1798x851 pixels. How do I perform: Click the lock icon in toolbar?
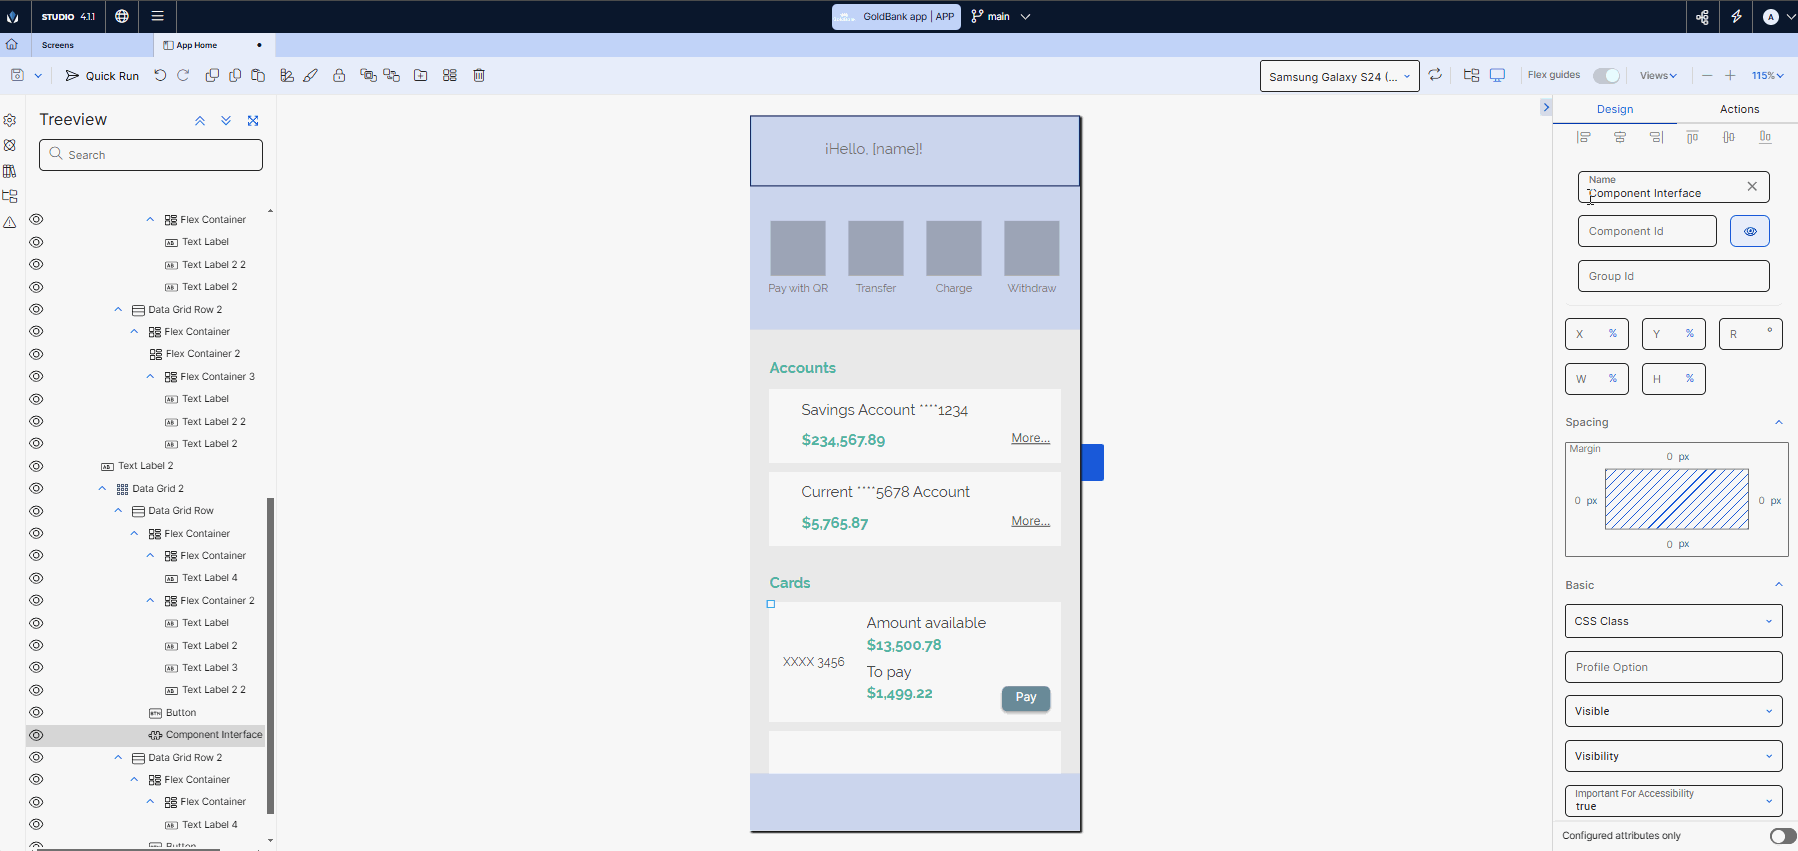point(339,76)
